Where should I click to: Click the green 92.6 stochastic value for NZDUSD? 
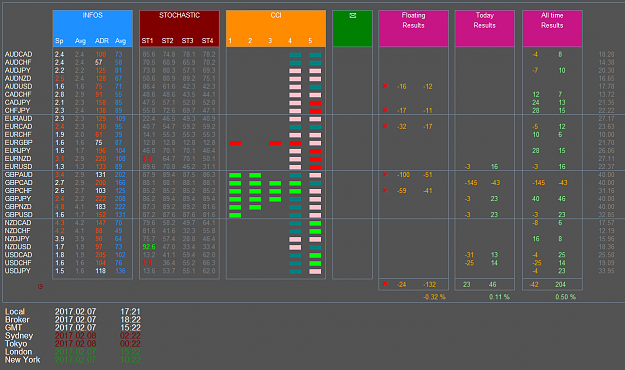tap(149, 246)
